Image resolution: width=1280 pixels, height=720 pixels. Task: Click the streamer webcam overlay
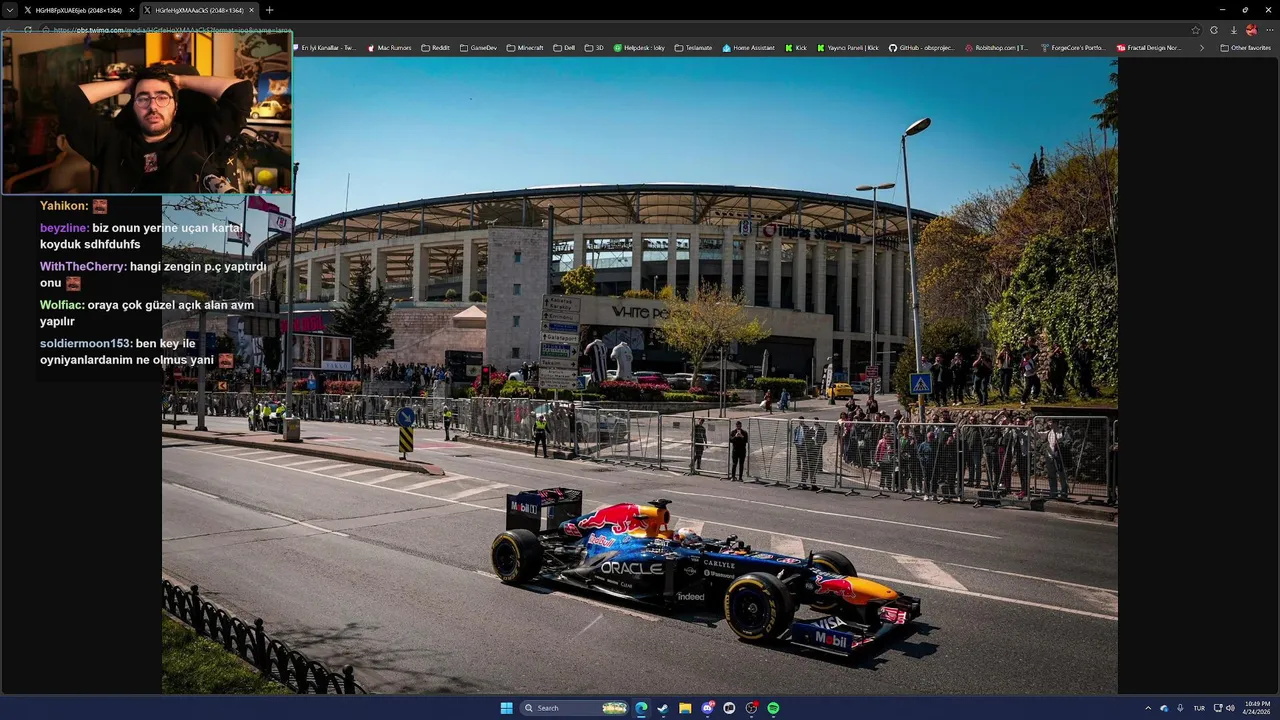point(147,112)
